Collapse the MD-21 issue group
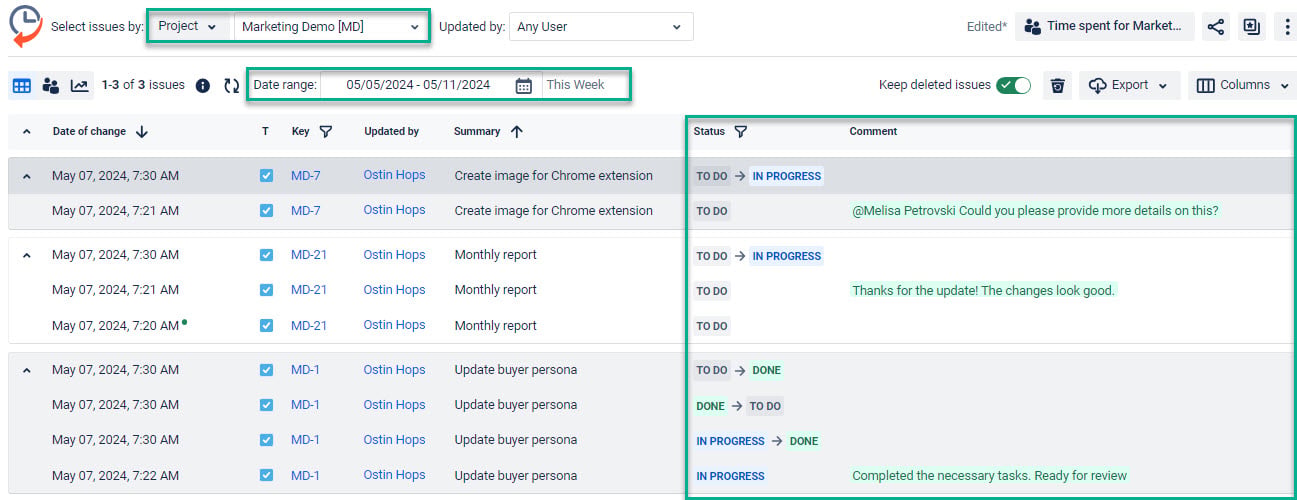1297x500 pixels. click(x=27, y=256)
